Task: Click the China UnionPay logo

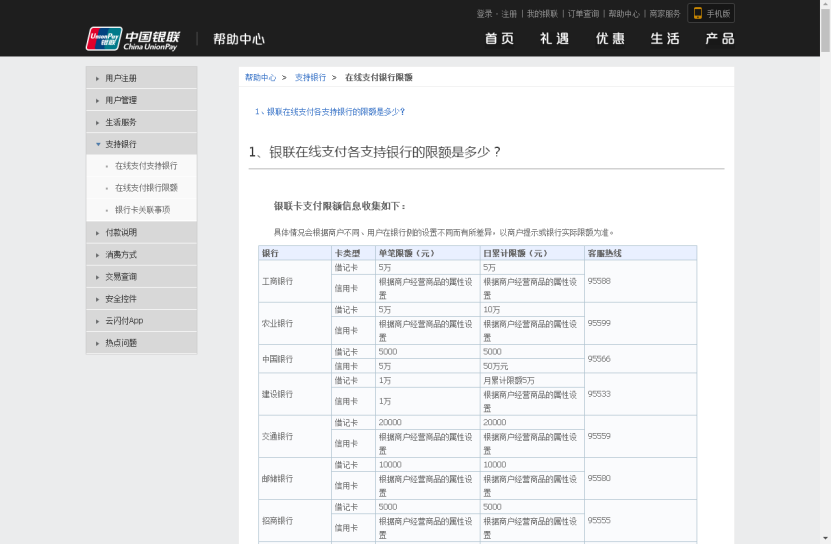Action: 133,39
